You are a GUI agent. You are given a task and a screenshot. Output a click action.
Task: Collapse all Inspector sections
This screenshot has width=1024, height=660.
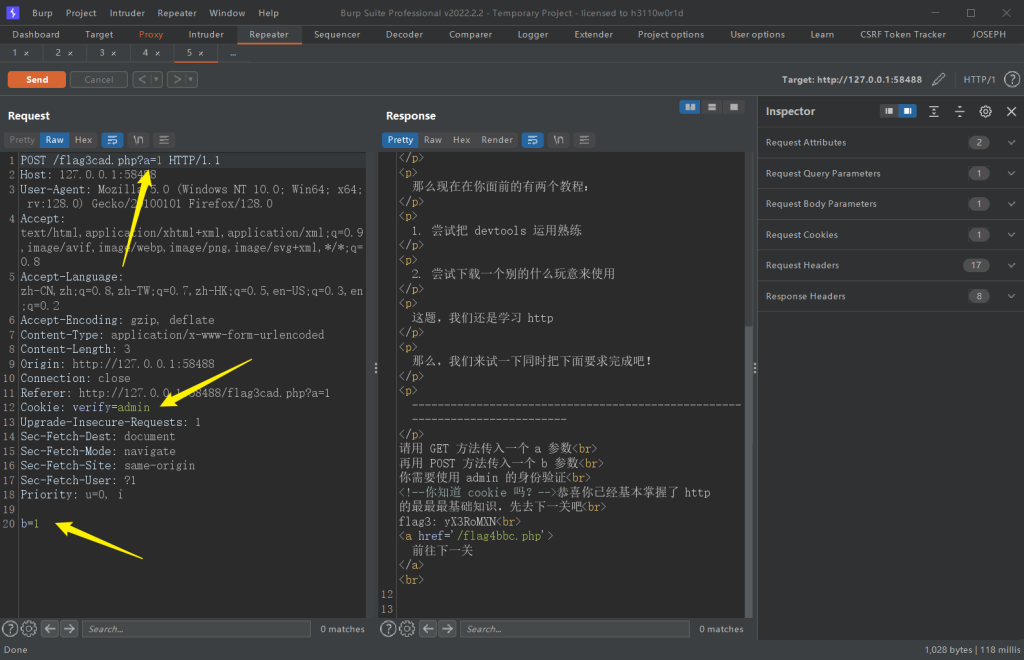(x=959, y=112)
